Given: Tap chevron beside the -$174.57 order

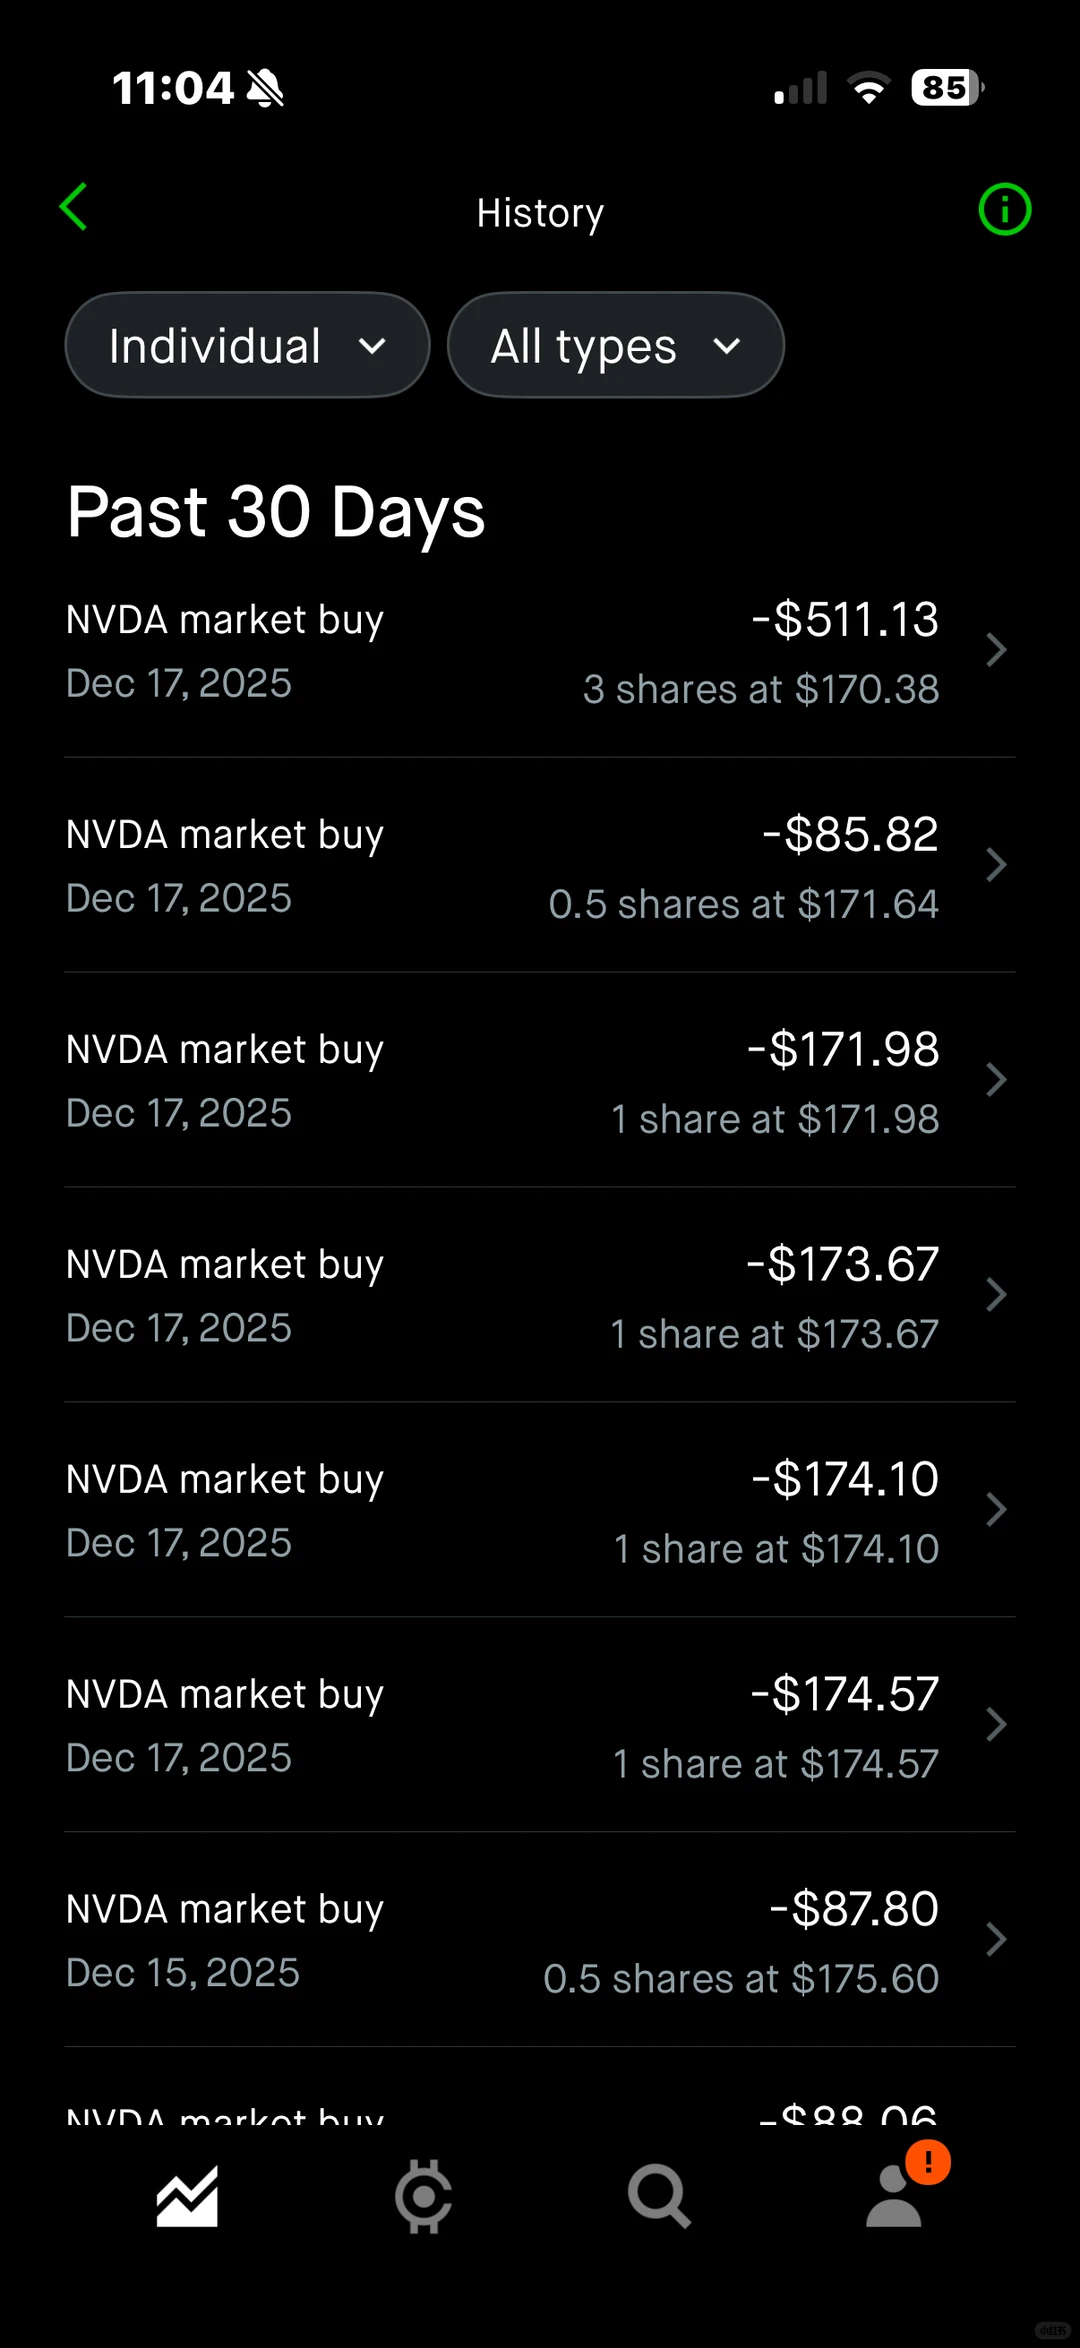Looking at the screenshot, I should pos(995,1726).
